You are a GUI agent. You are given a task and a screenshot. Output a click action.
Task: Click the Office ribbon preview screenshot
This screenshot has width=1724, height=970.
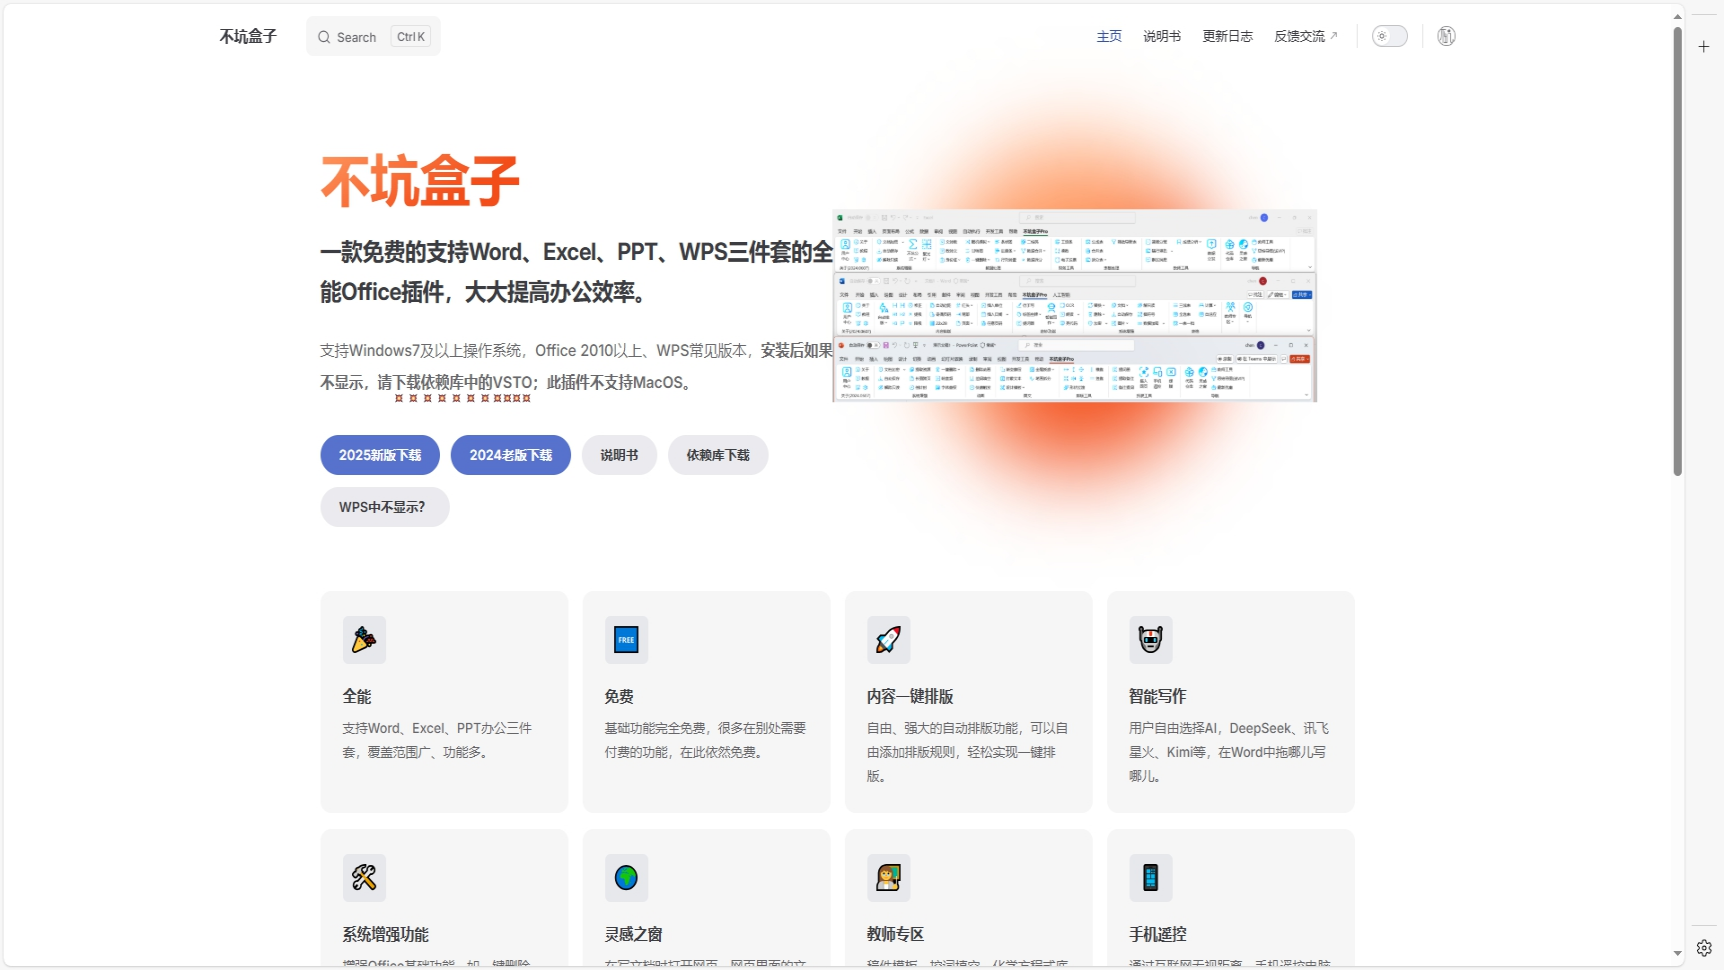pyautogui.click(x=1074, y=305)
